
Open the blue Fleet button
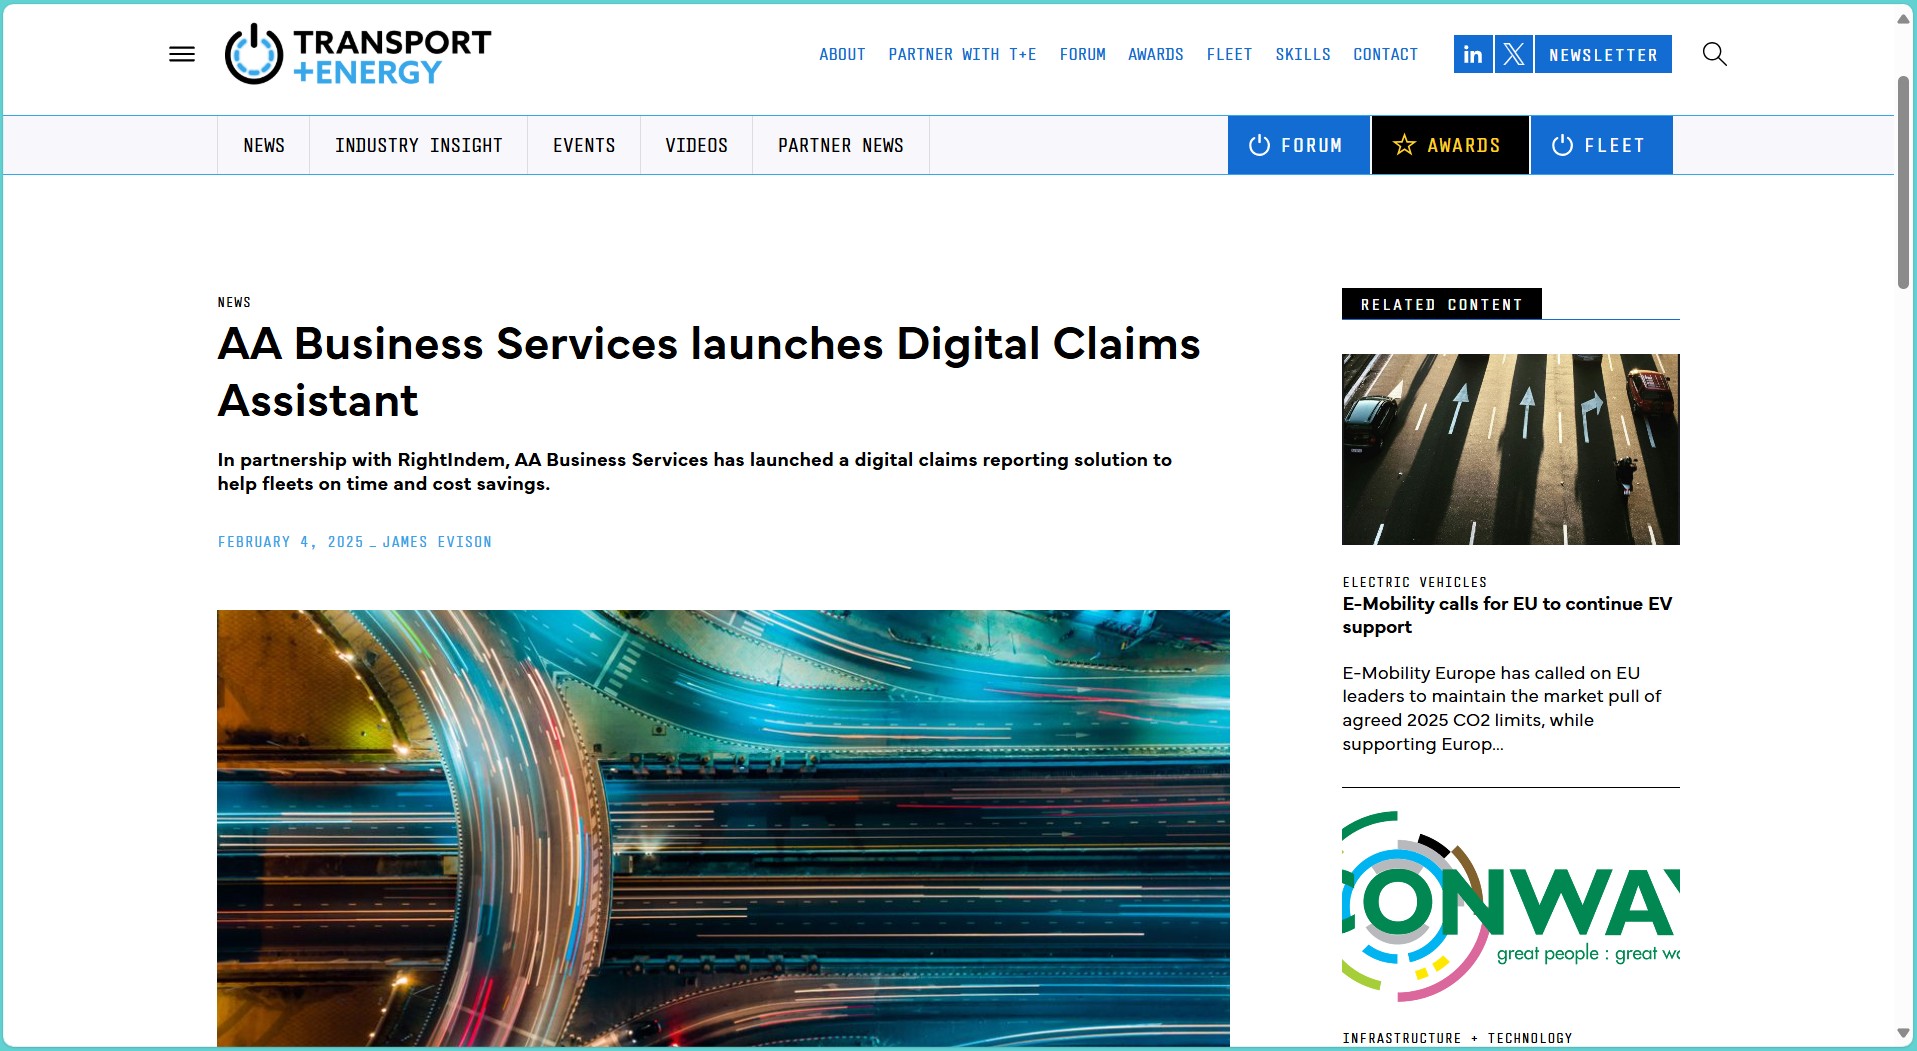(1601, 145)
